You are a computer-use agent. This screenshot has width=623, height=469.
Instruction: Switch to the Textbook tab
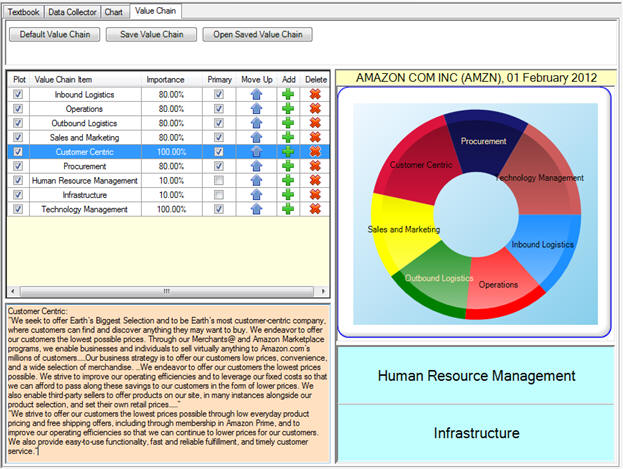tap(23, 12)
